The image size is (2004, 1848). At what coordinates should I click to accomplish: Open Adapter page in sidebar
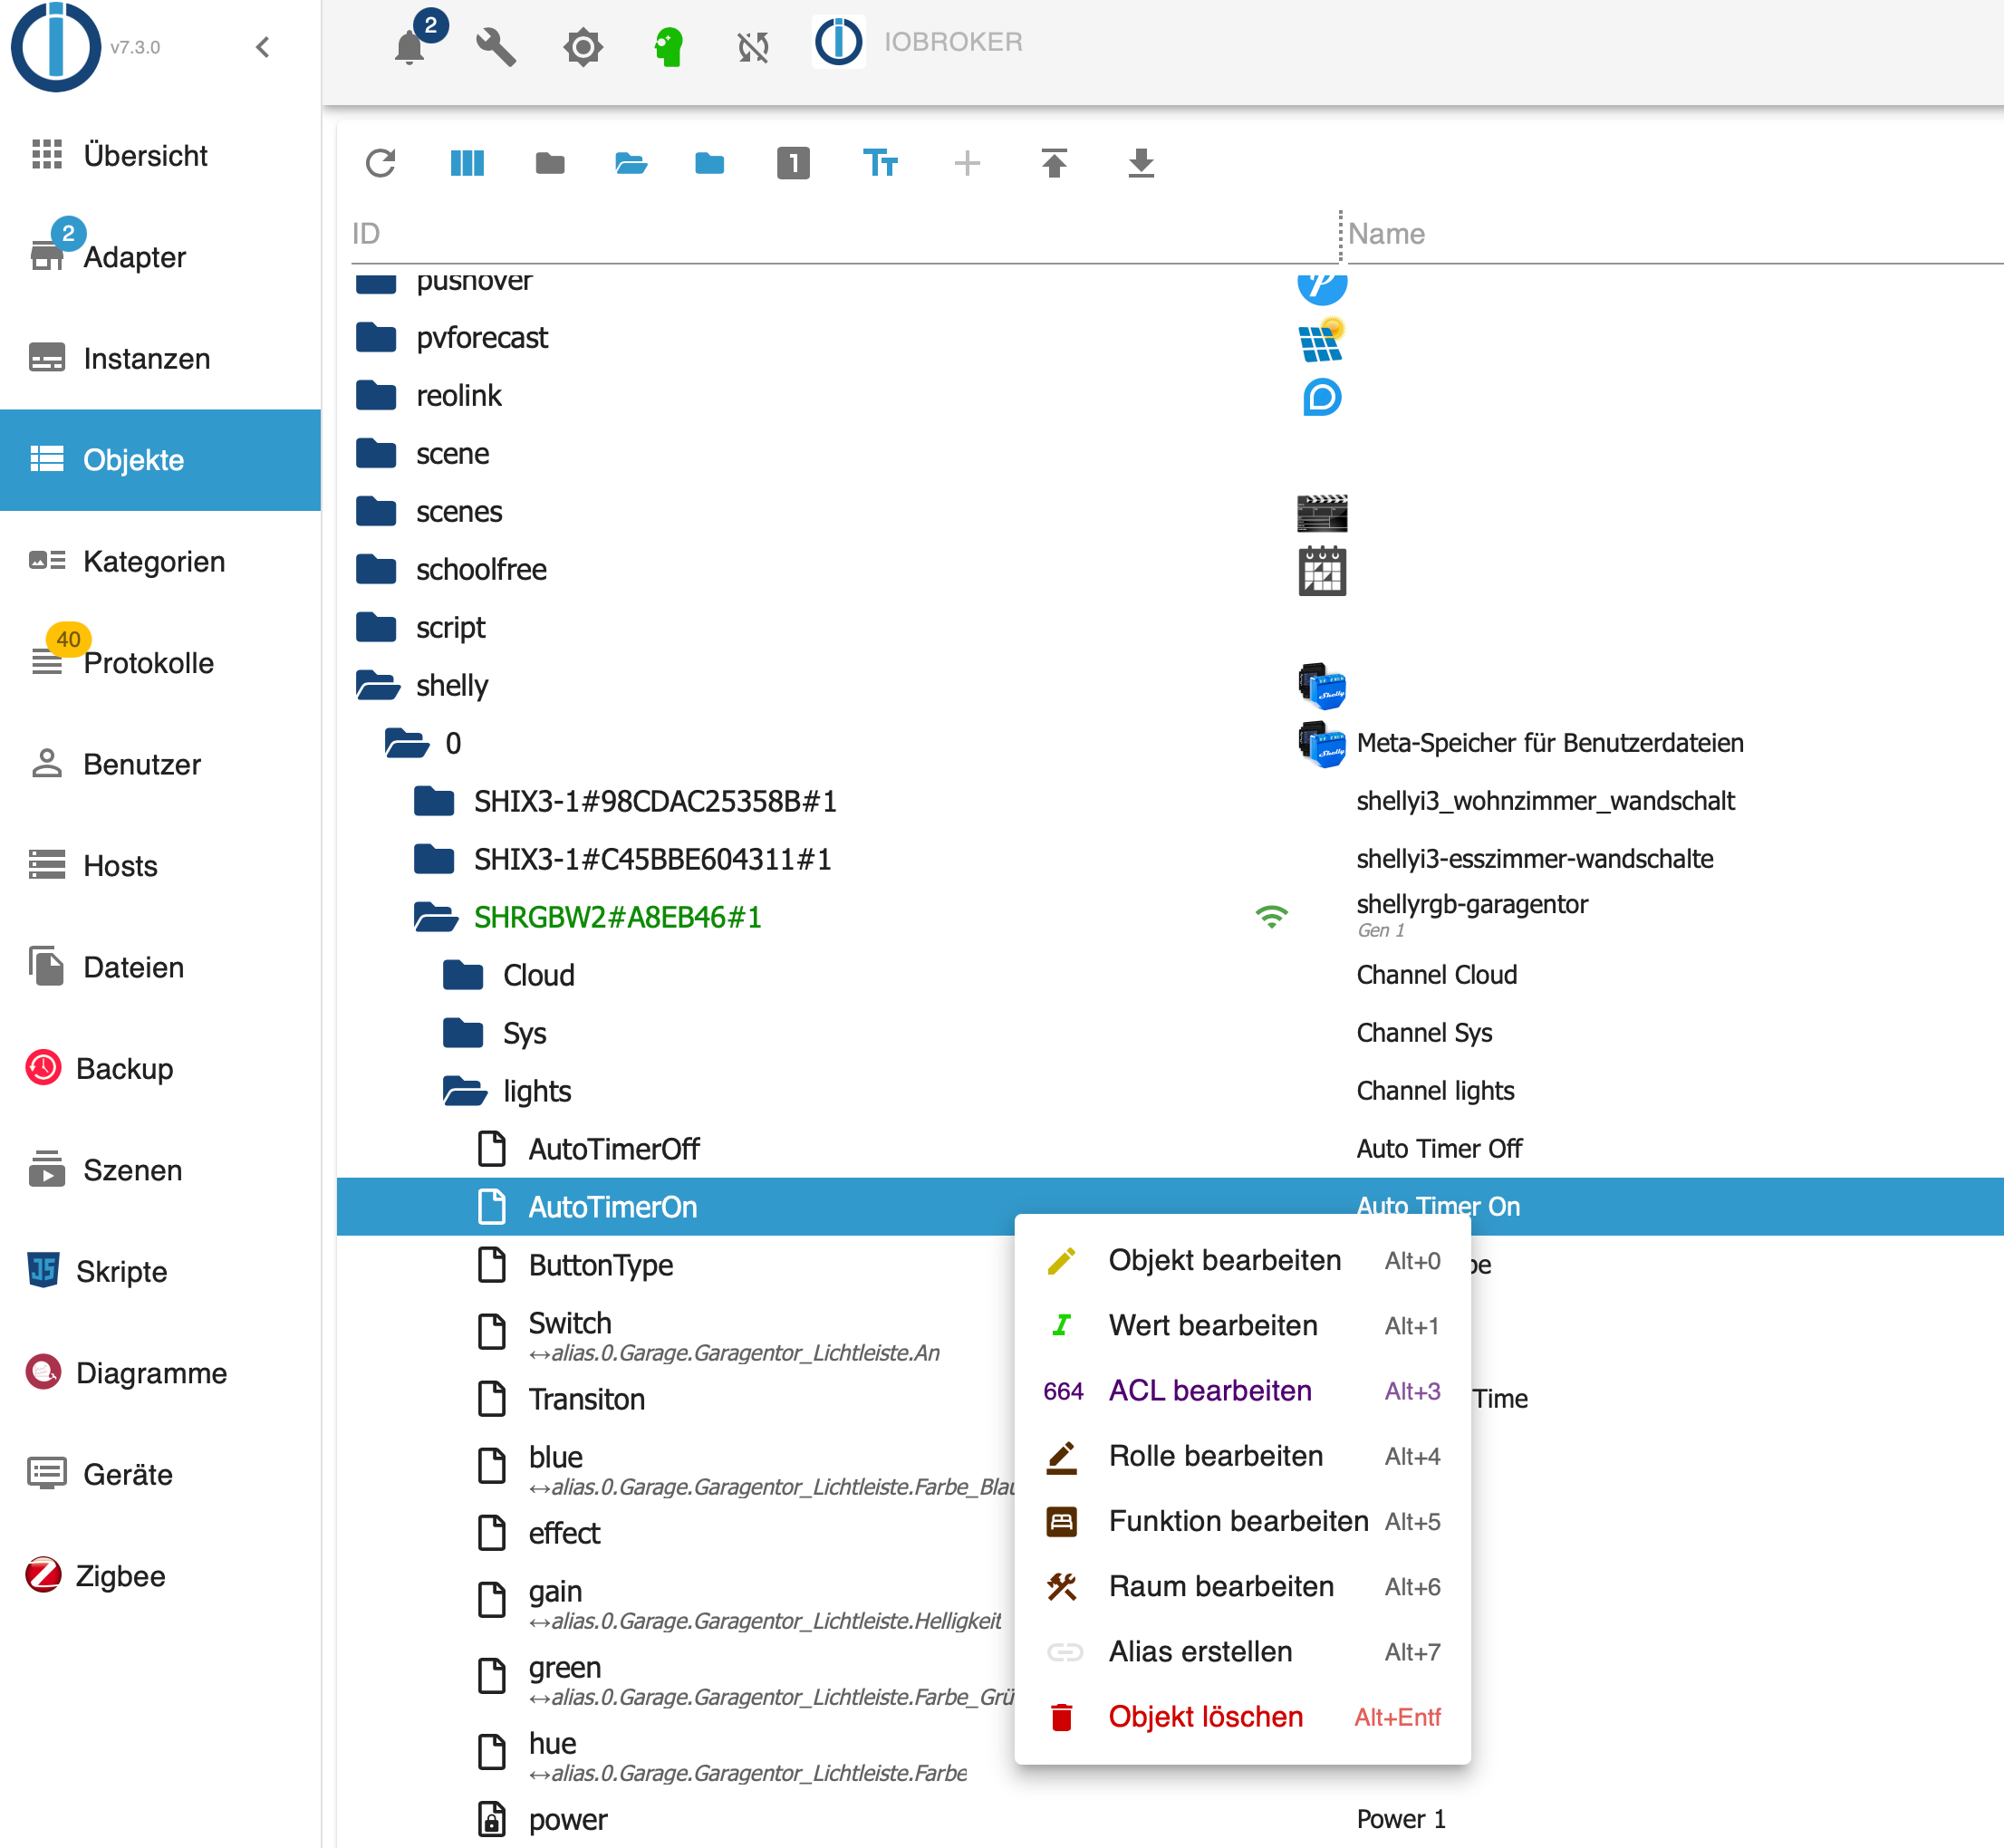pyautogui.click(x=134, y=257)
